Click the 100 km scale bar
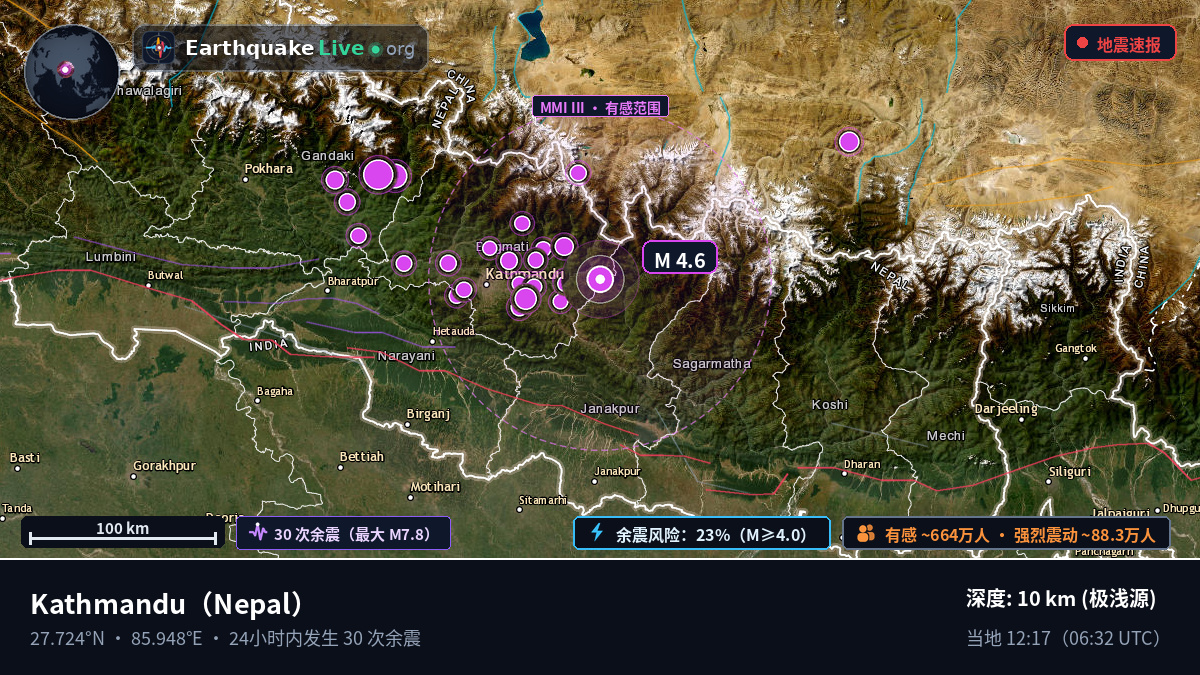 point(122,533)
